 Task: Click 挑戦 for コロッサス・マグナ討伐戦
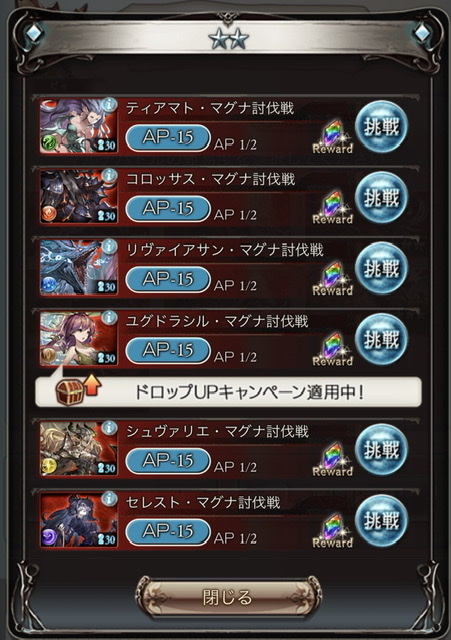pos(381,198)
